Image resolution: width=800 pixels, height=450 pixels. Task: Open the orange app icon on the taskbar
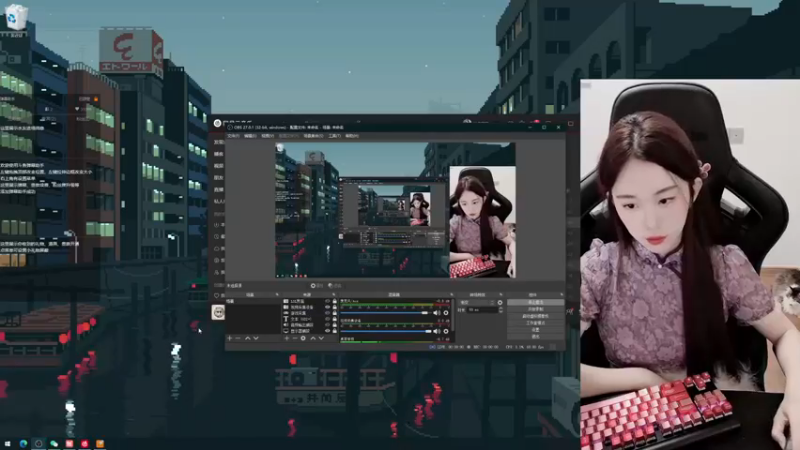[x=99, y=444]
